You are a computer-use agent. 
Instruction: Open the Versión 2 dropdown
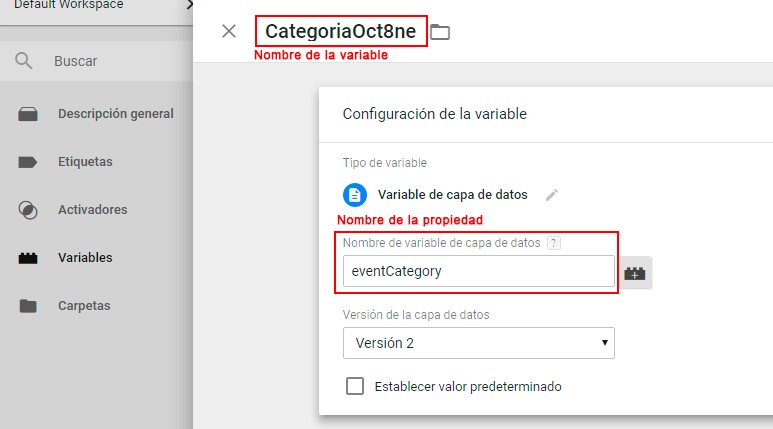point(478,343)
